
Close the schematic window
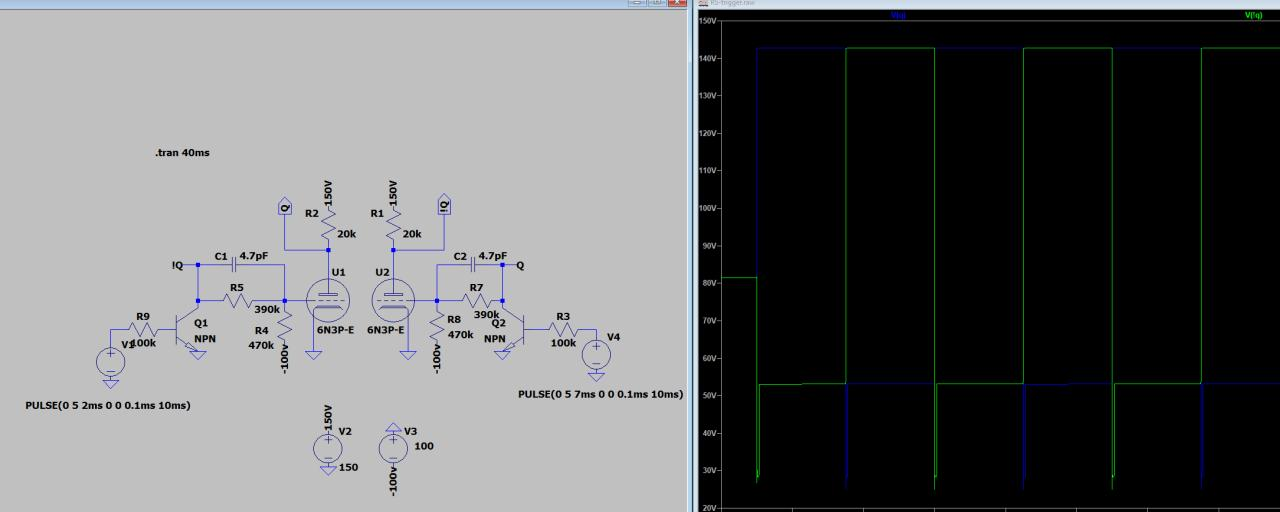click(x=677, y=3)
